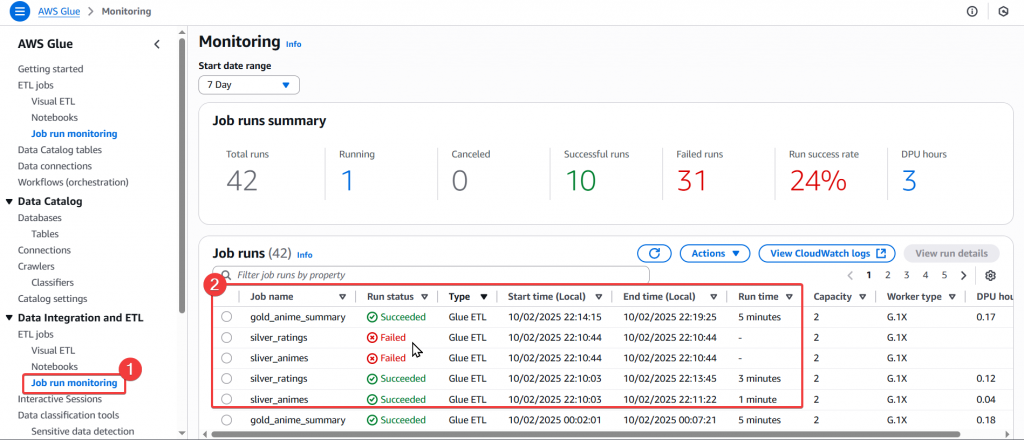The width and height of the screenshot is (1024, 440).
Task: Go to page 4 of job runs
Action: [x=925, y=275]
